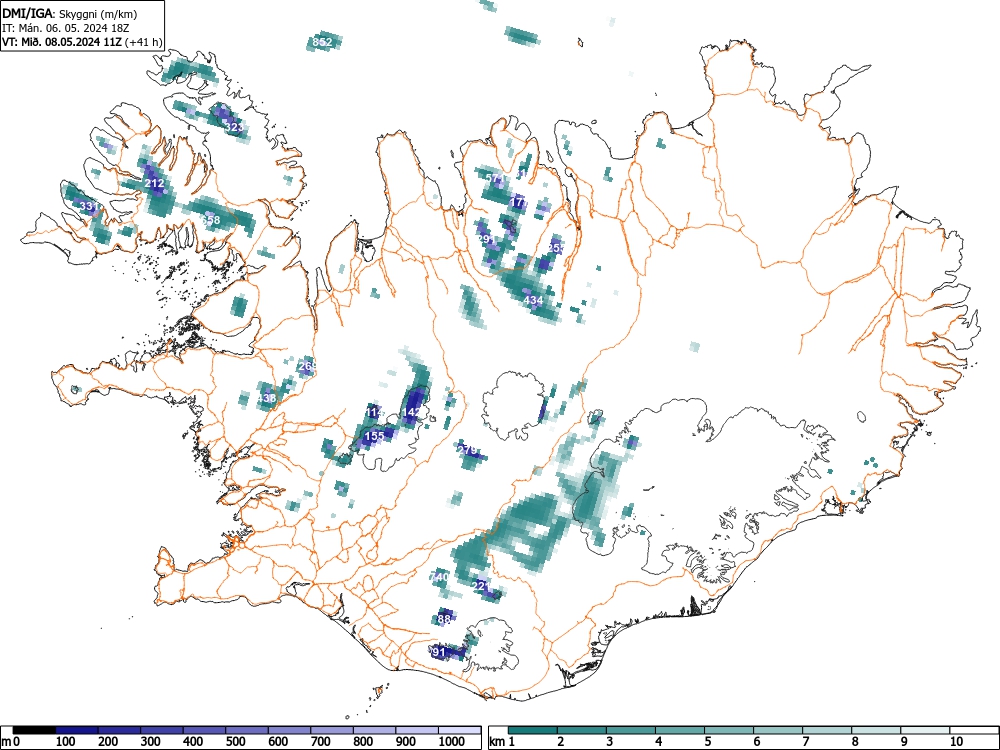Image resolution: width=1000 pixels, height=750 pixels.
Task: Click the 200–300 m legend swatch
Action: (x=119, y=730)
